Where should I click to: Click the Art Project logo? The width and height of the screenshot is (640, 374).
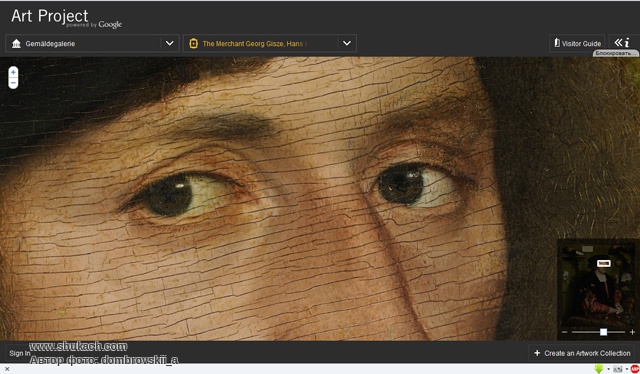click(66, 19)
